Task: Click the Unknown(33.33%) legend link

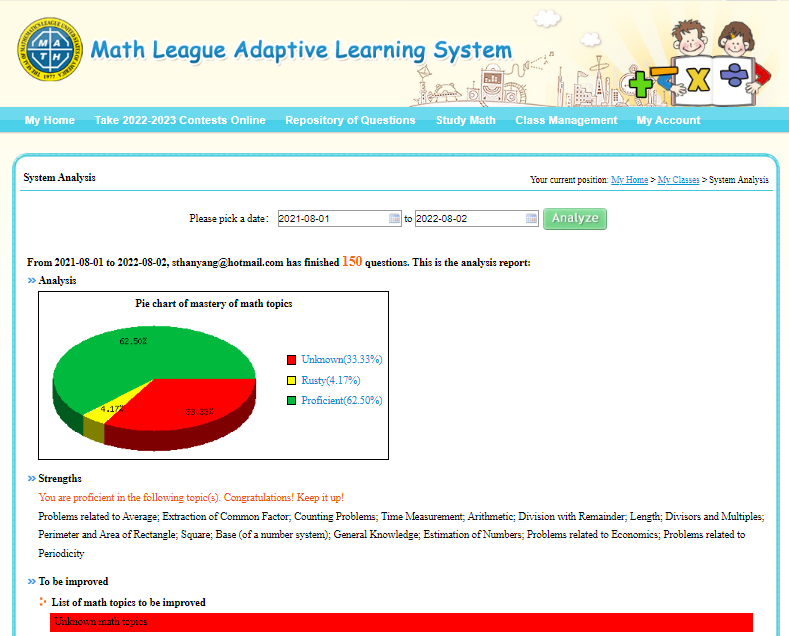Action: [x=342, y=359]
